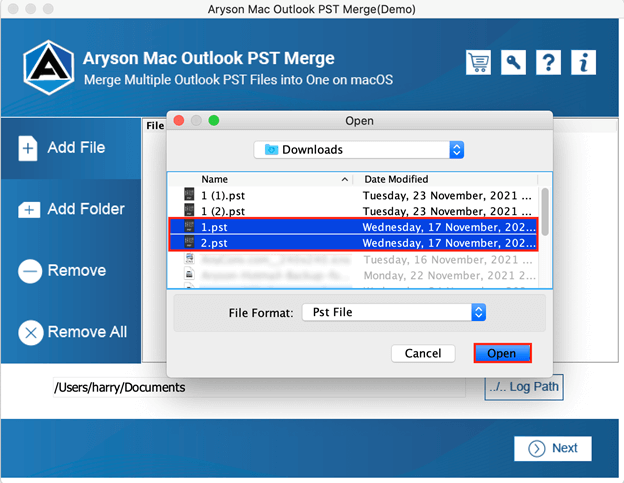Click the green zoom button on Open dialog
The height and width of the screenshot is (483, 624).
tap(214, 120)
